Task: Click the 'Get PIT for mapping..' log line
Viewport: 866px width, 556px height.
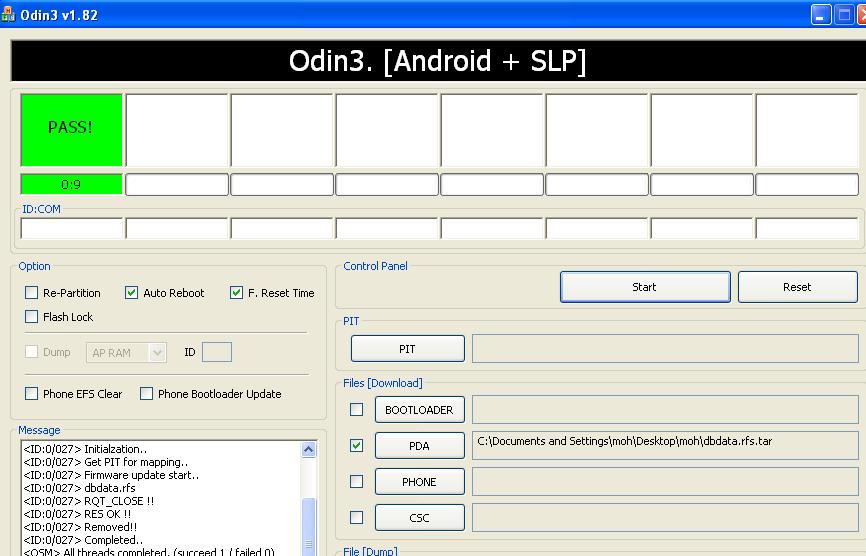Action: (x=105, y=462)
